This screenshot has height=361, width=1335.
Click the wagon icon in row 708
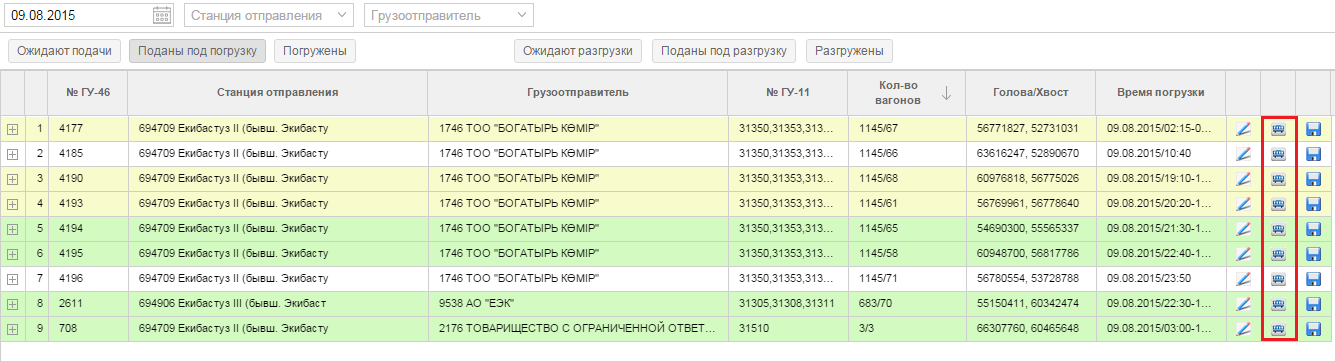[x=1278, y=329]
